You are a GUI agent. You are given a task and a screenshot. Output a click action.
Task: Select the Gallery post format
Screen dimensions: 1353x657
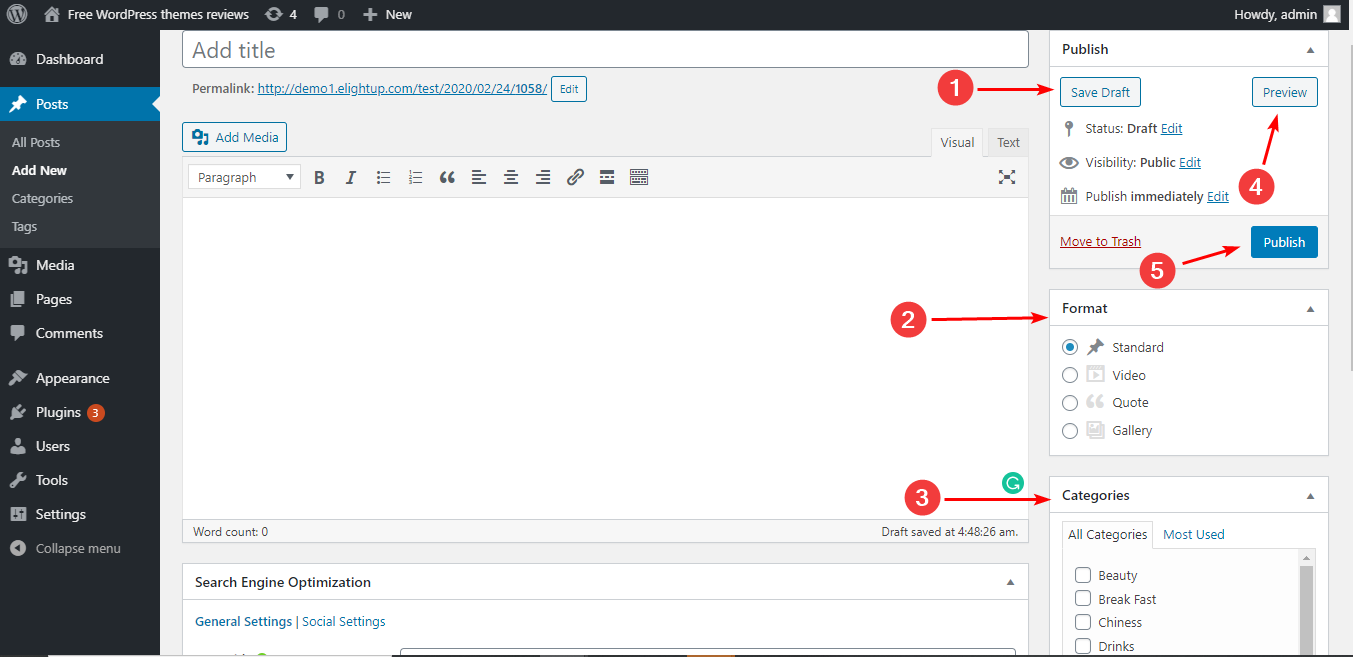[1070, 430]
